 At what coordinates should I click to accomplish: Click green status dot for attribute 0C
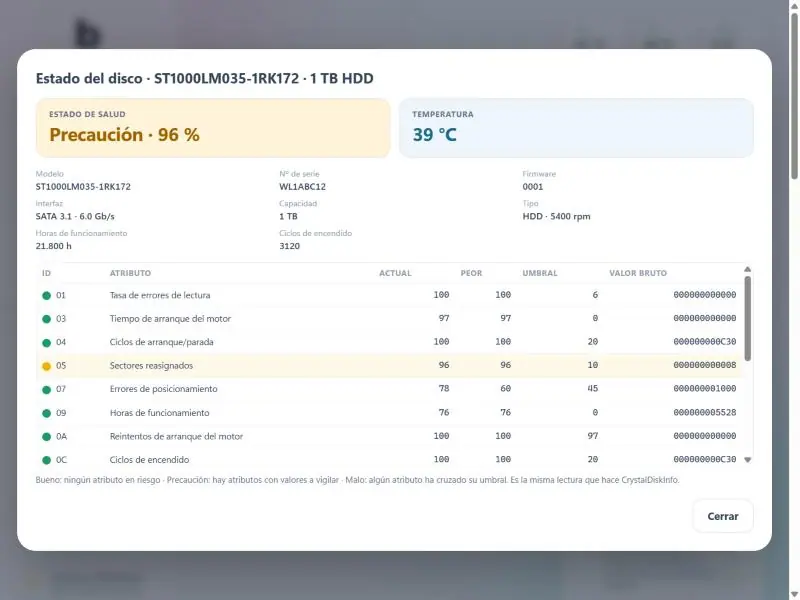pos(46,460)
